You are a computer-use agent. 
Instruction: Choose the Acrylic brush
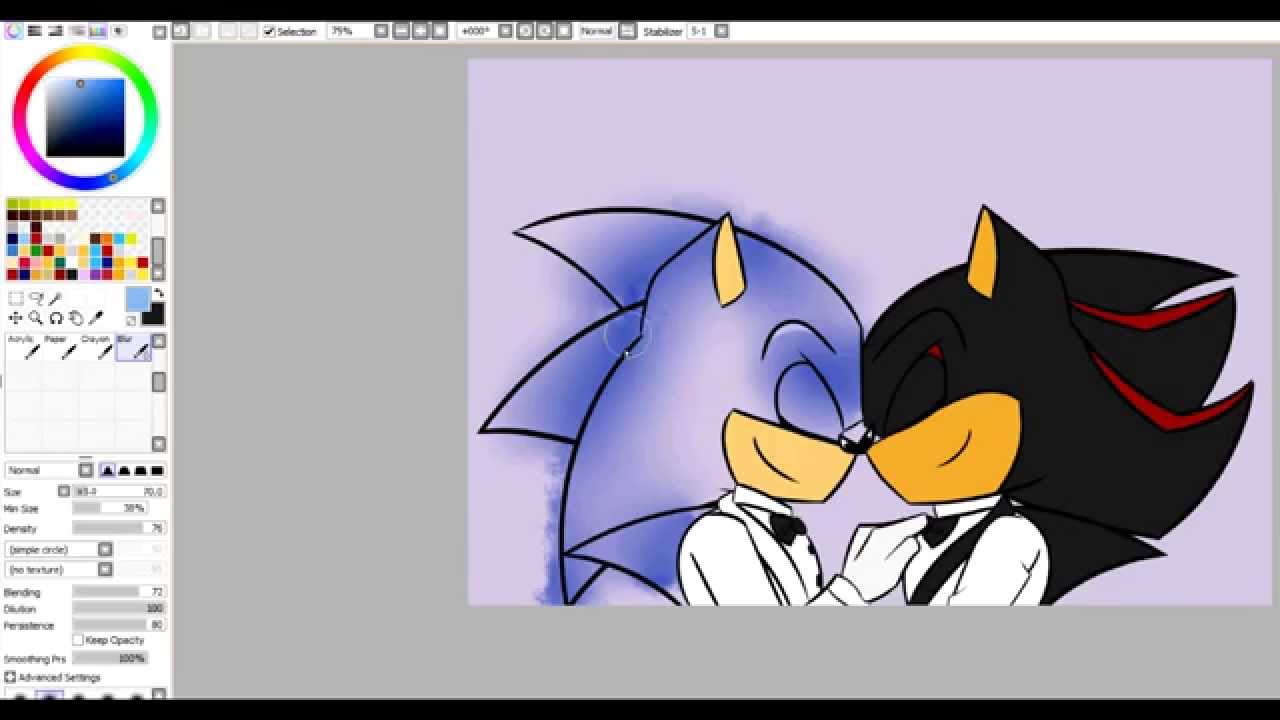click(23, 347)
